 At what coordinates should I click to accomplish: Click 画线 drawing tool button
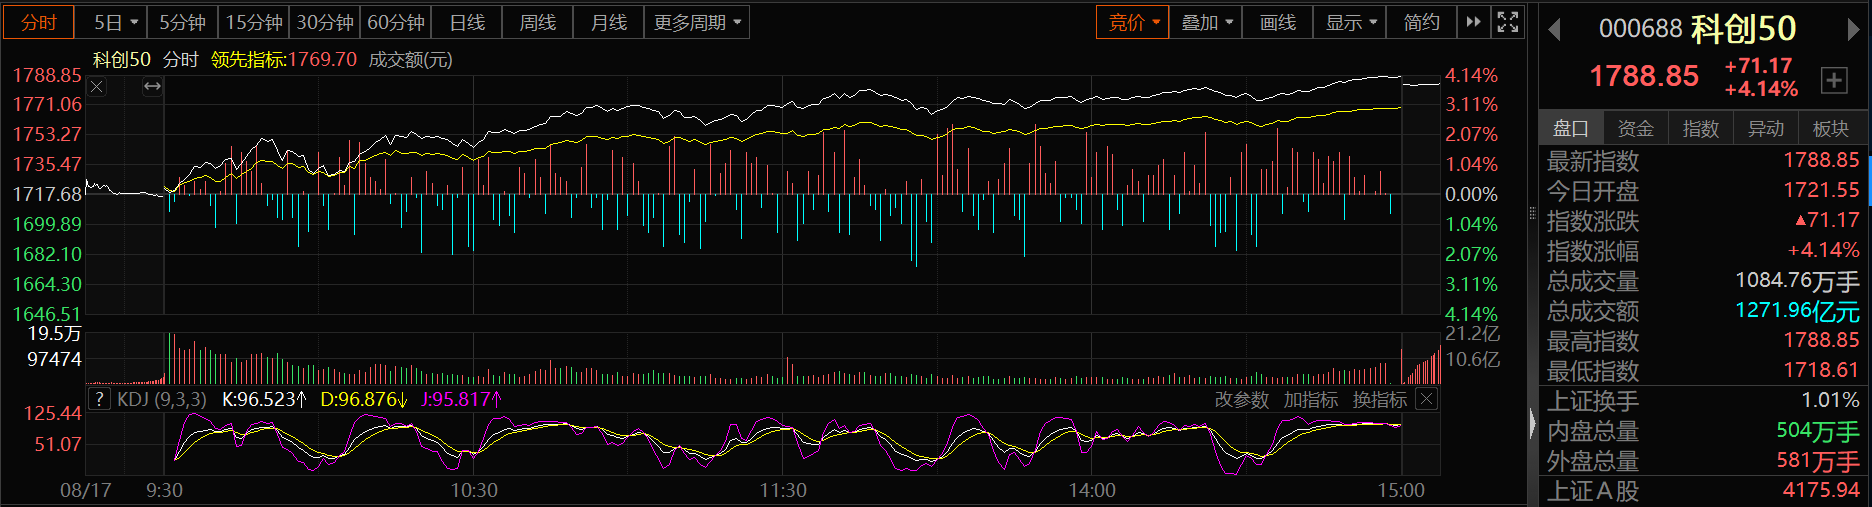tap(1277, 22)
